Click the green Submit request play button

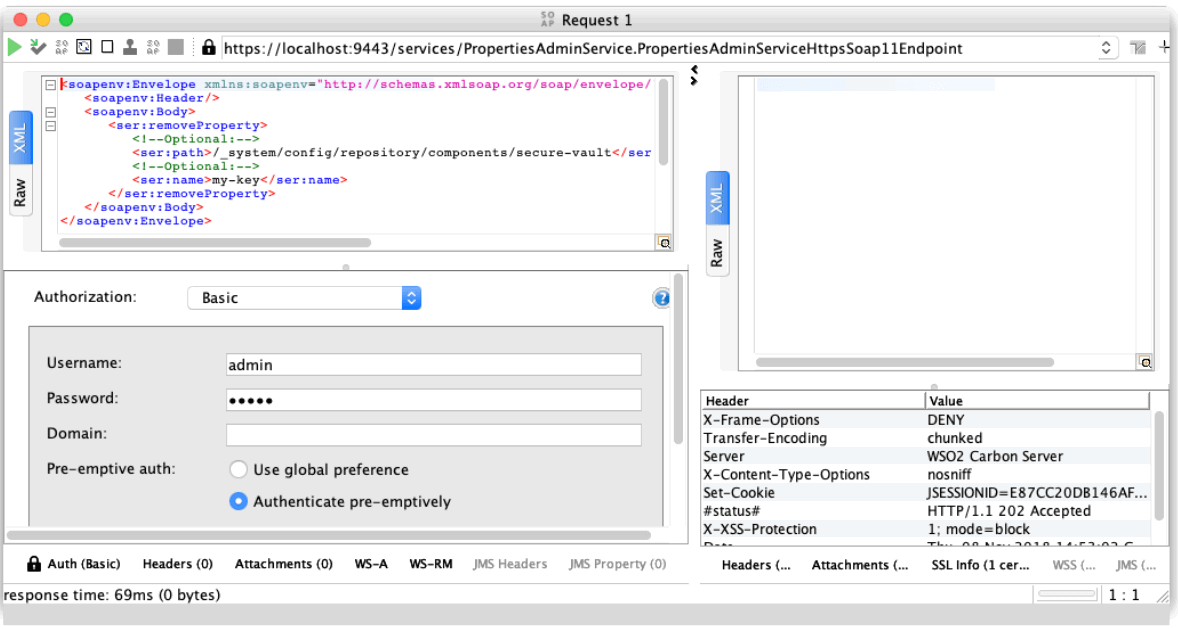[15, 47]
